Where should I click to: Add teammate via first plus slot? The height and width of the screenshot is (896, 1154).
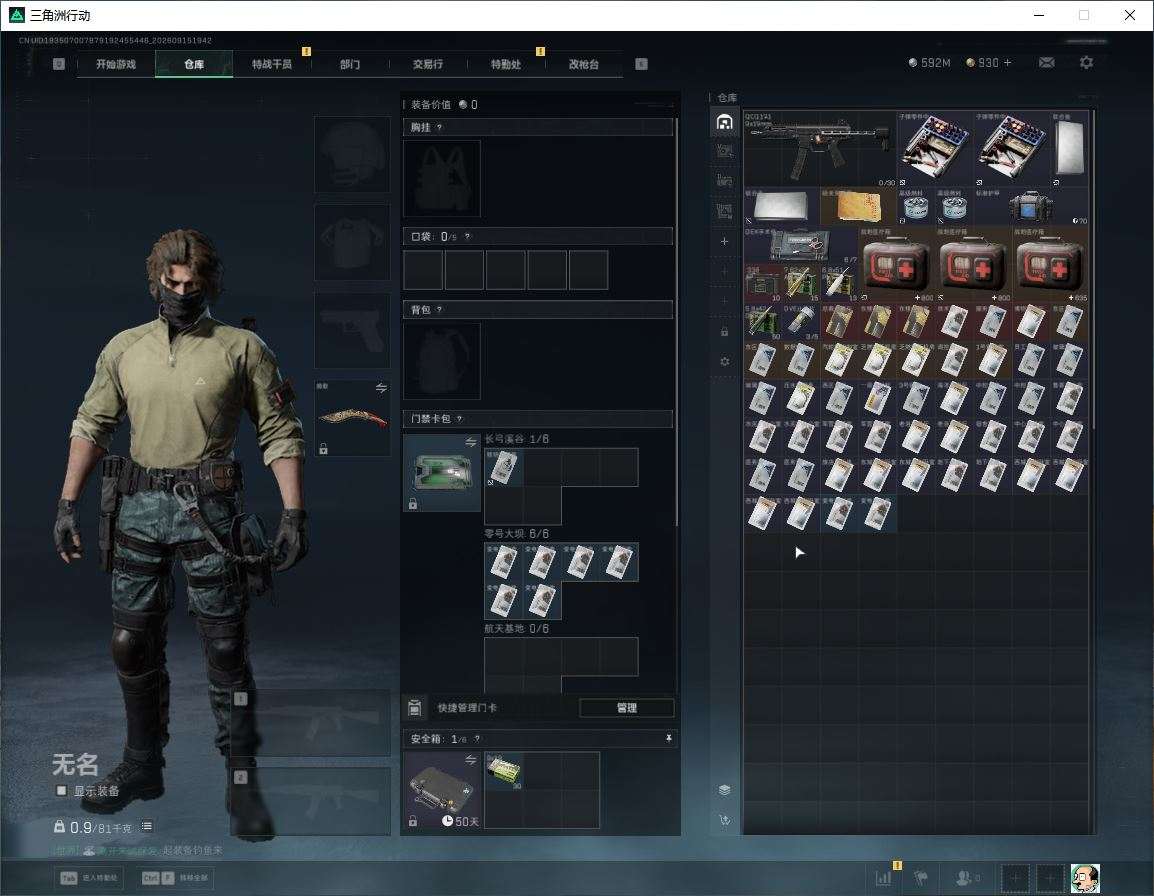pos(1015,878)
